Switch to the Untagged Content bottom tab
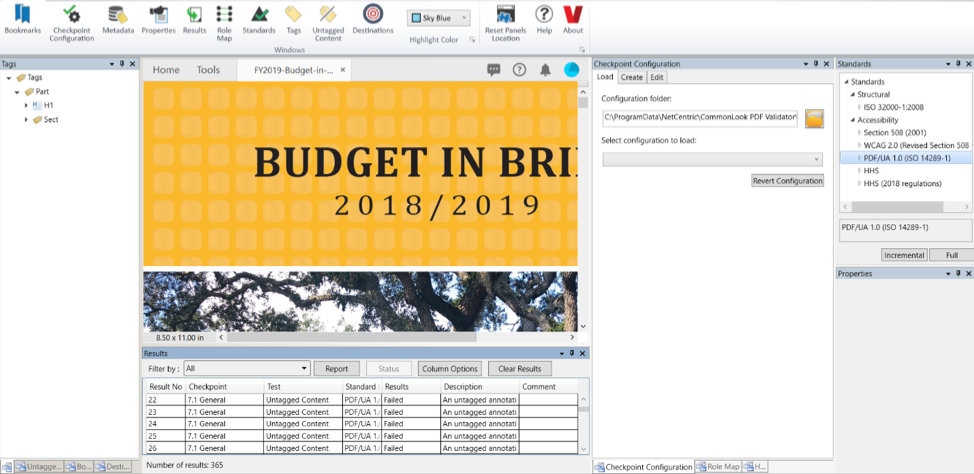Viewport: 974px width, 474px height. [x=39, y=467]
